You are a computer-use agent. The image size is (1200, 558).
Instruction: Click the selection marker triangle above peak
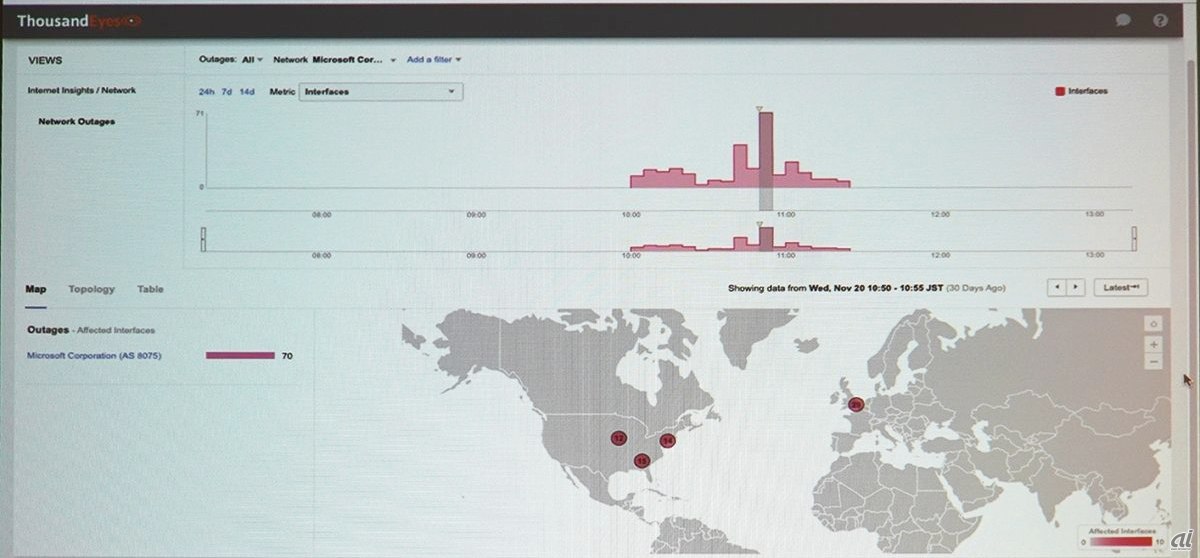coord(760,108)
